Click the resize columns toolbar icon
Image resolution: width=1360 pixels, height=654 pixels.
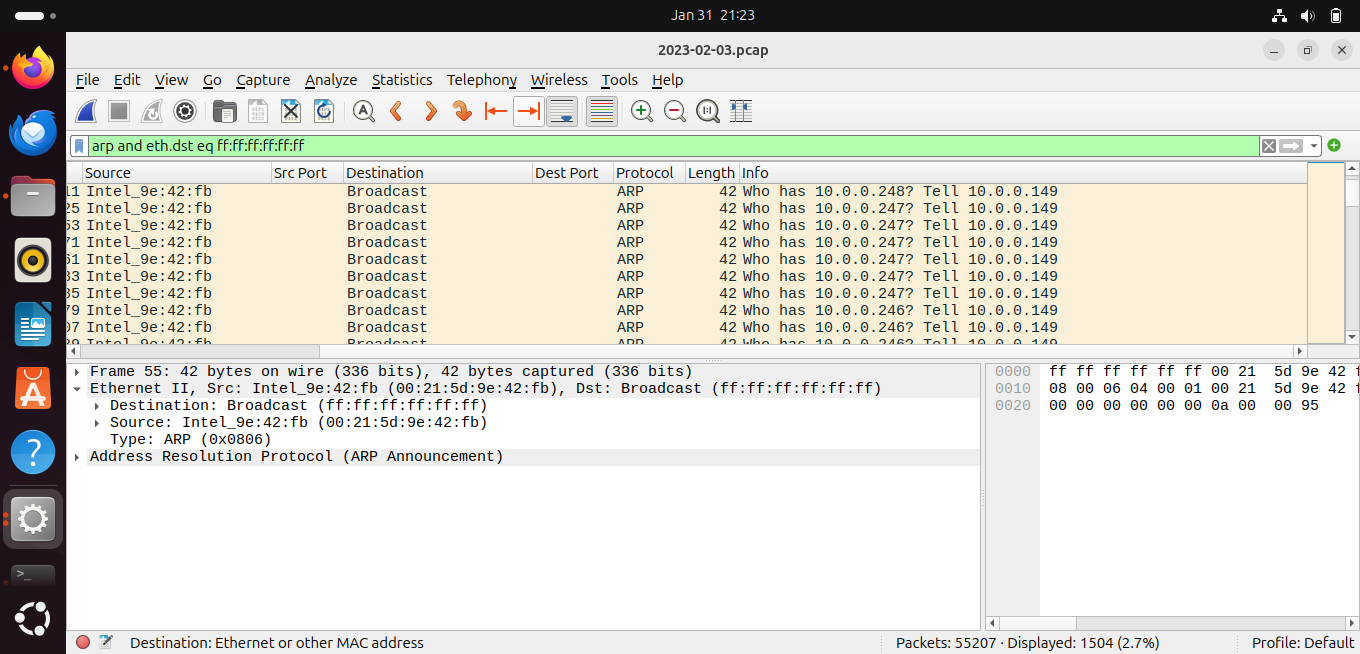(741, 111)
